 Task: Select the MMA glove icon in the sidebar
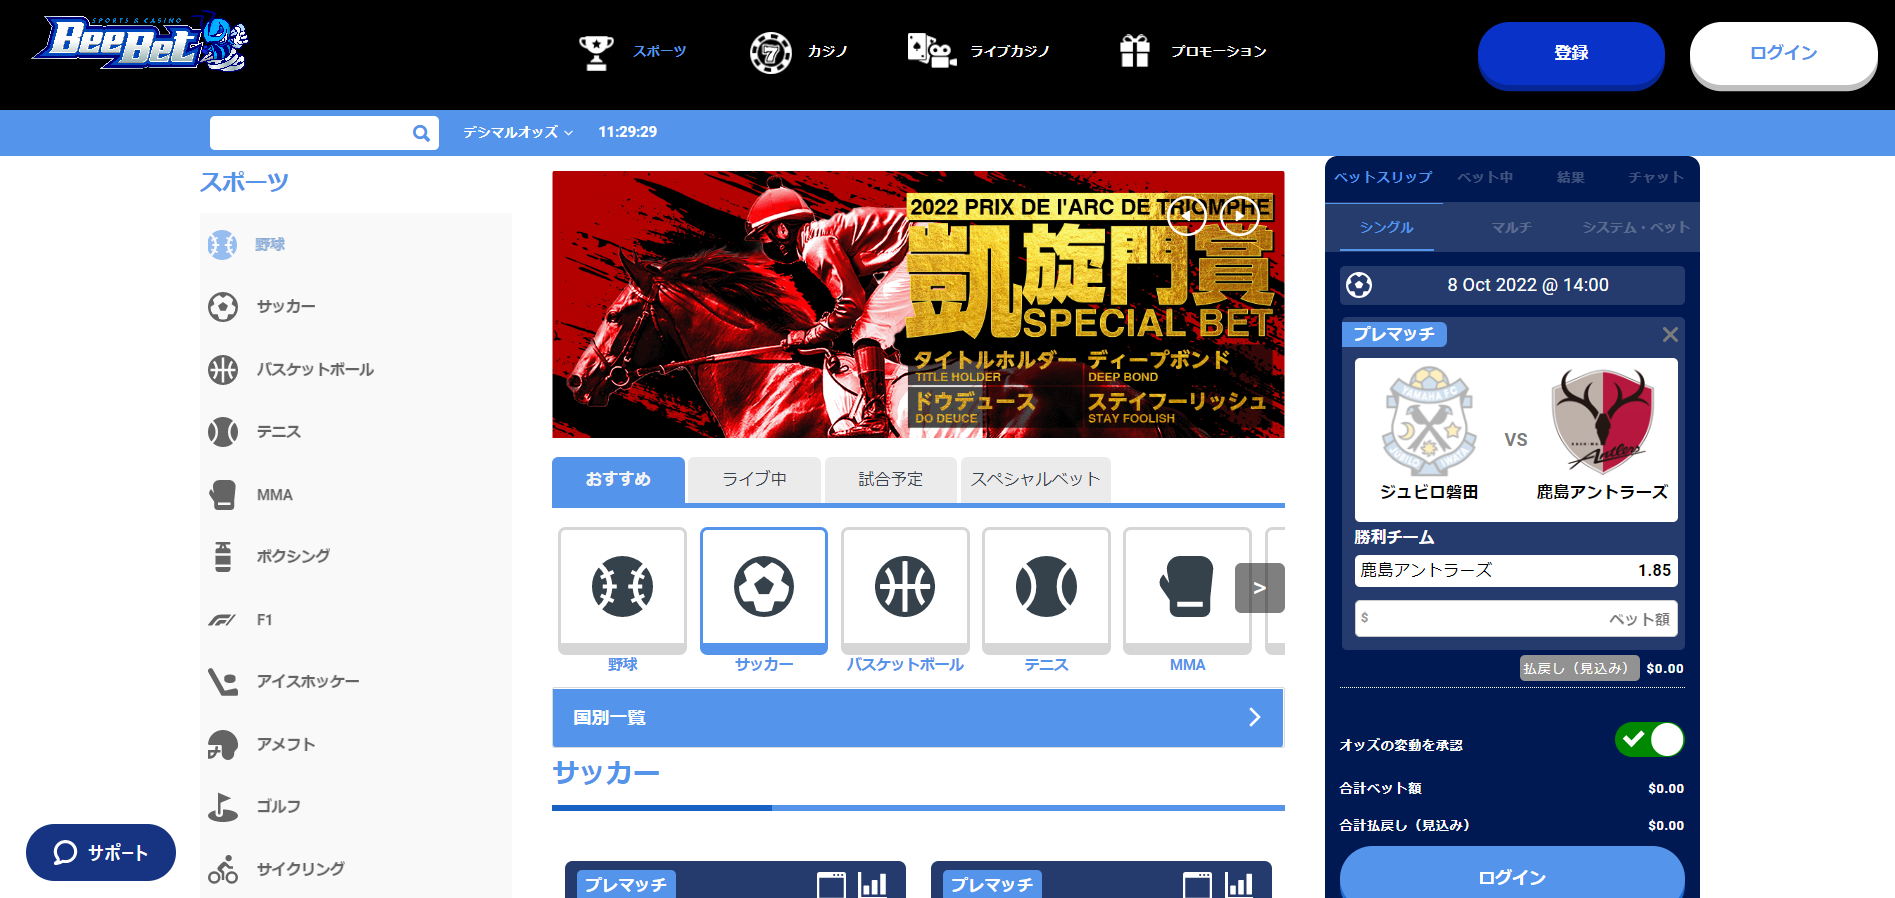(222, 494)
